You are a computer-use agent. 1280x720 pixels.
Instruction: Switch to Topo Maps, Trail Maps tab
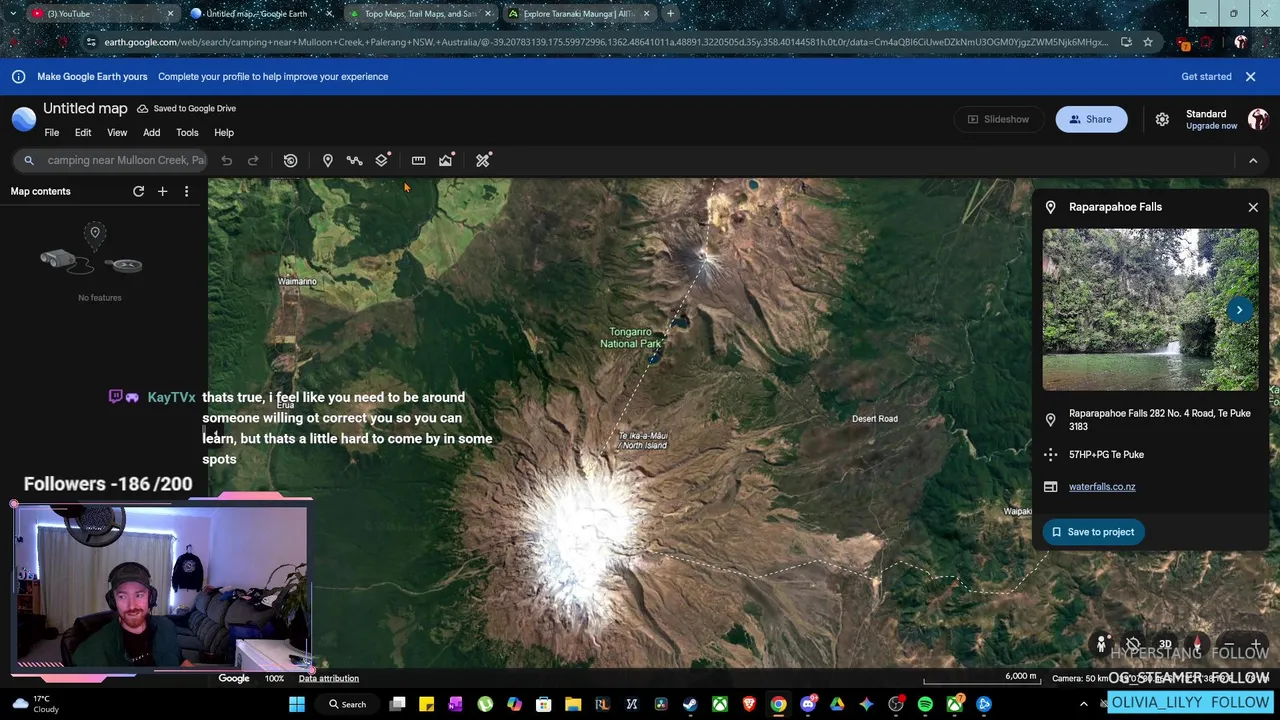point(420,14)
